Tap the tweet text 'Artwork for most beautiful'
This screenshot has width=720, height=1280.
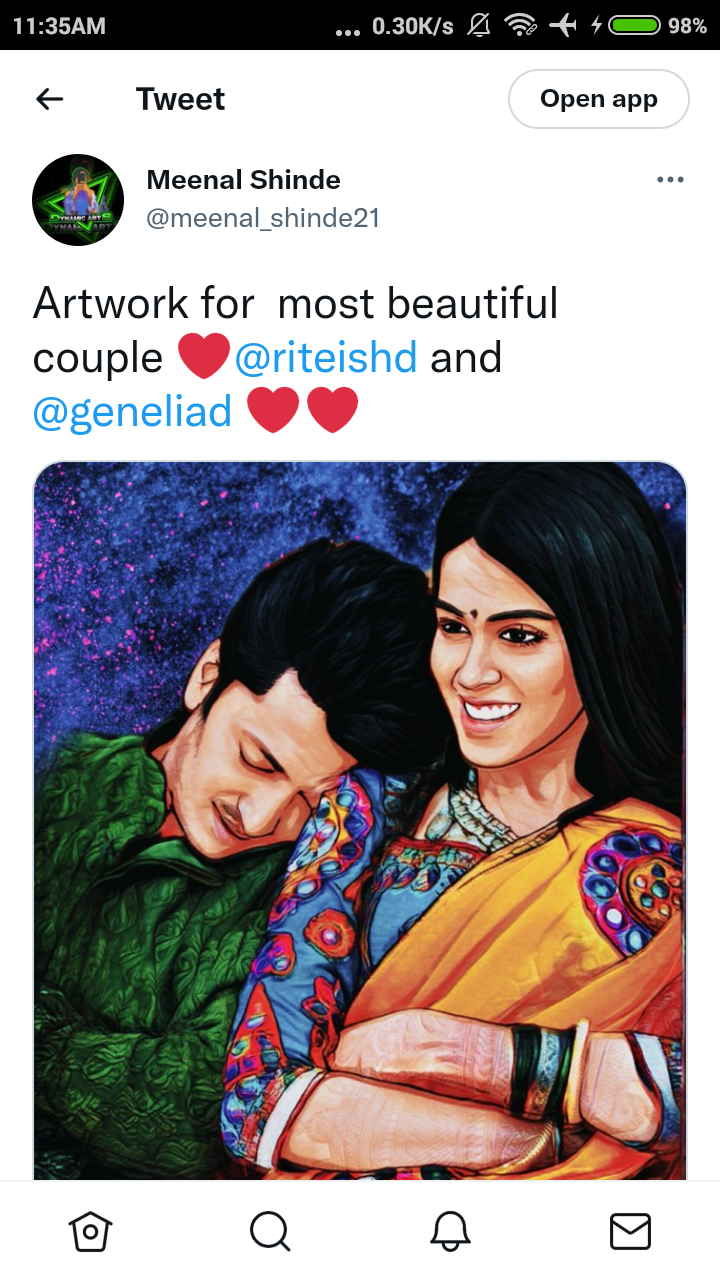[295, 303]
